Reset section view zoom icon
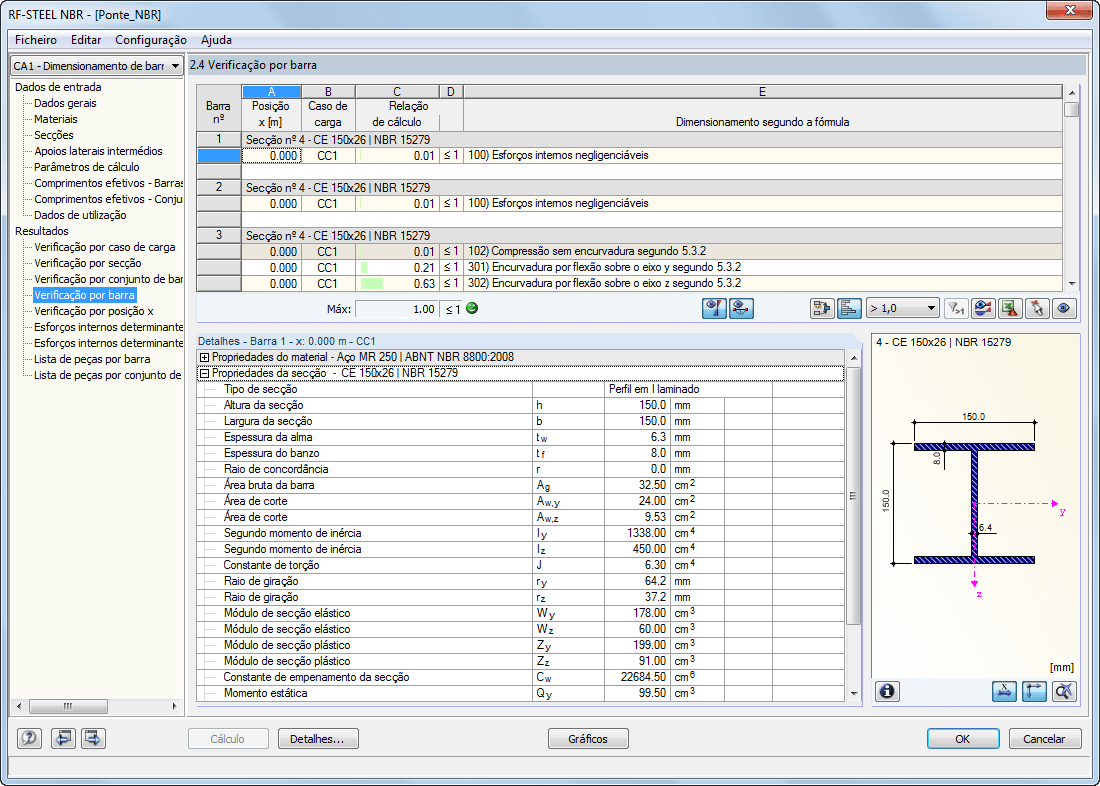Image resolution: width=1100 pixels, height=786 pixels. point(1064,691)
